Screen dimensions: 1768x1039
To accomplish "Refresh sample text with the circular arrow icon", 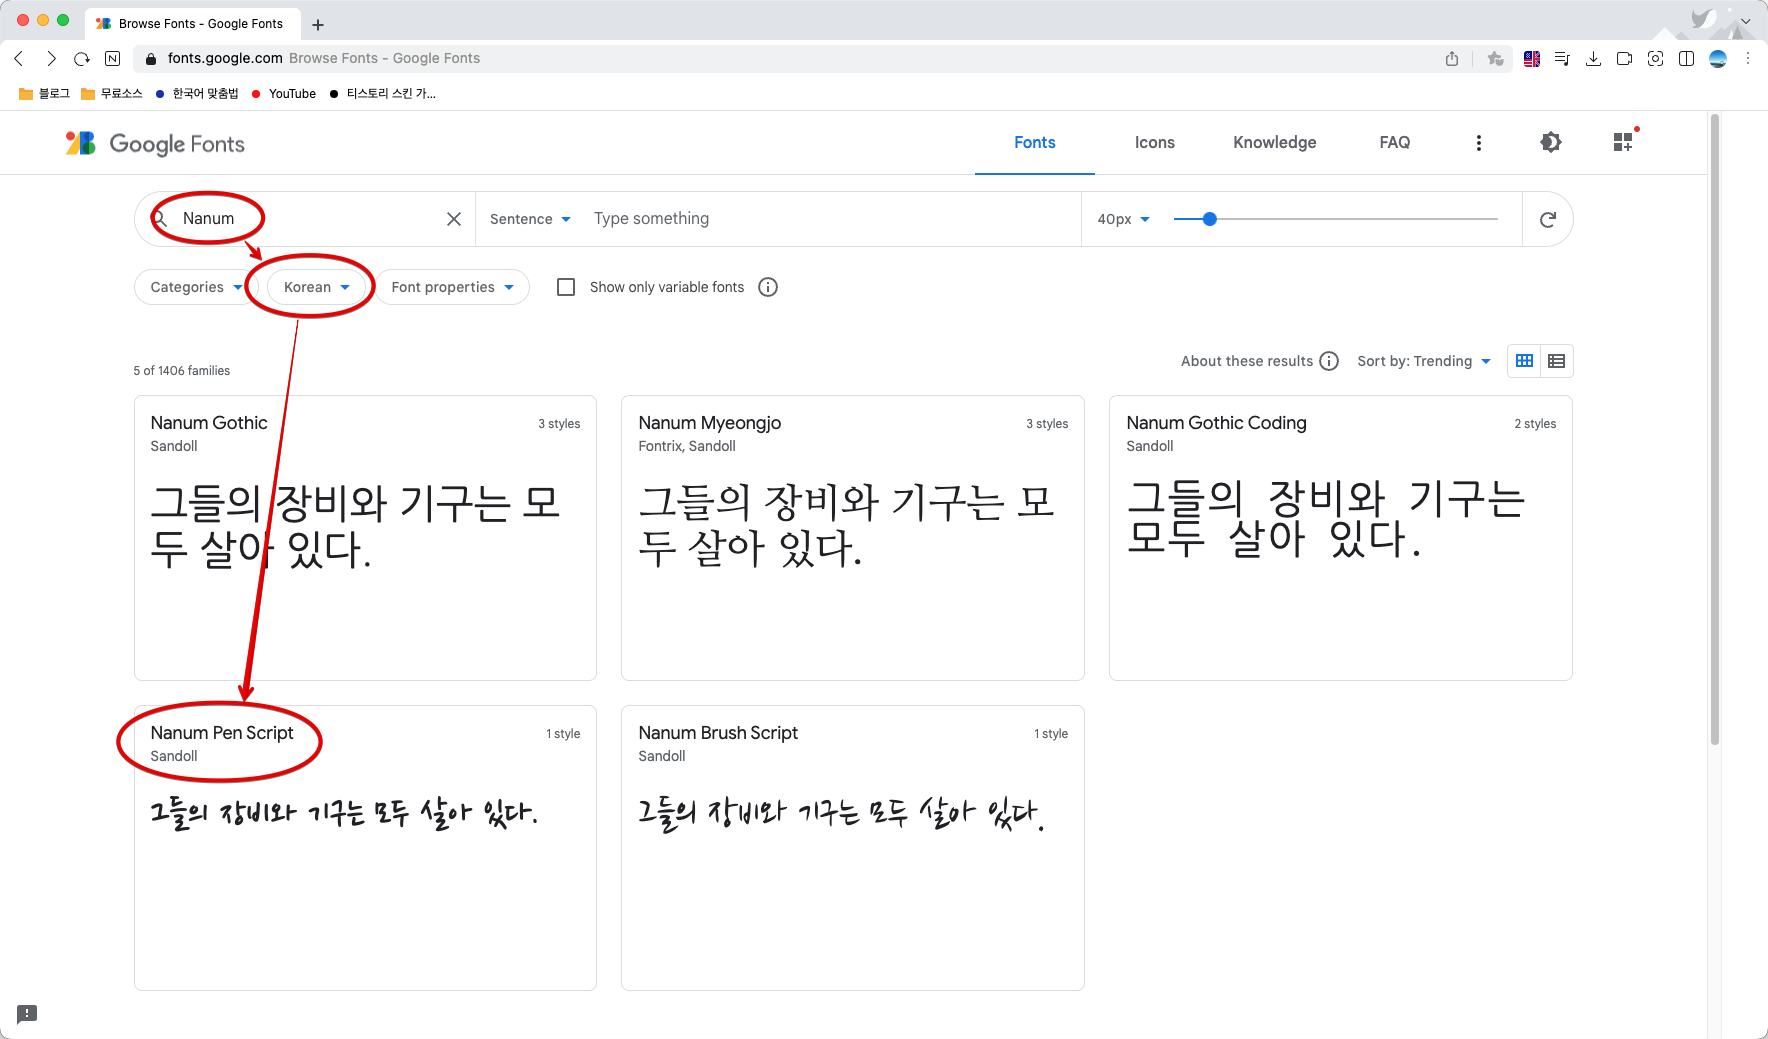I will [1548, 219].
